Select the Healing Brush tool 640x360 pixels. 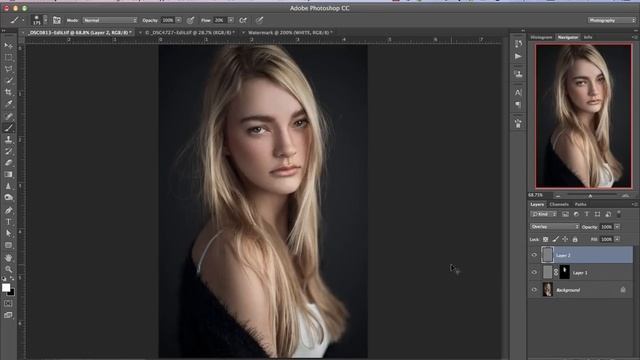coord(8,116)
